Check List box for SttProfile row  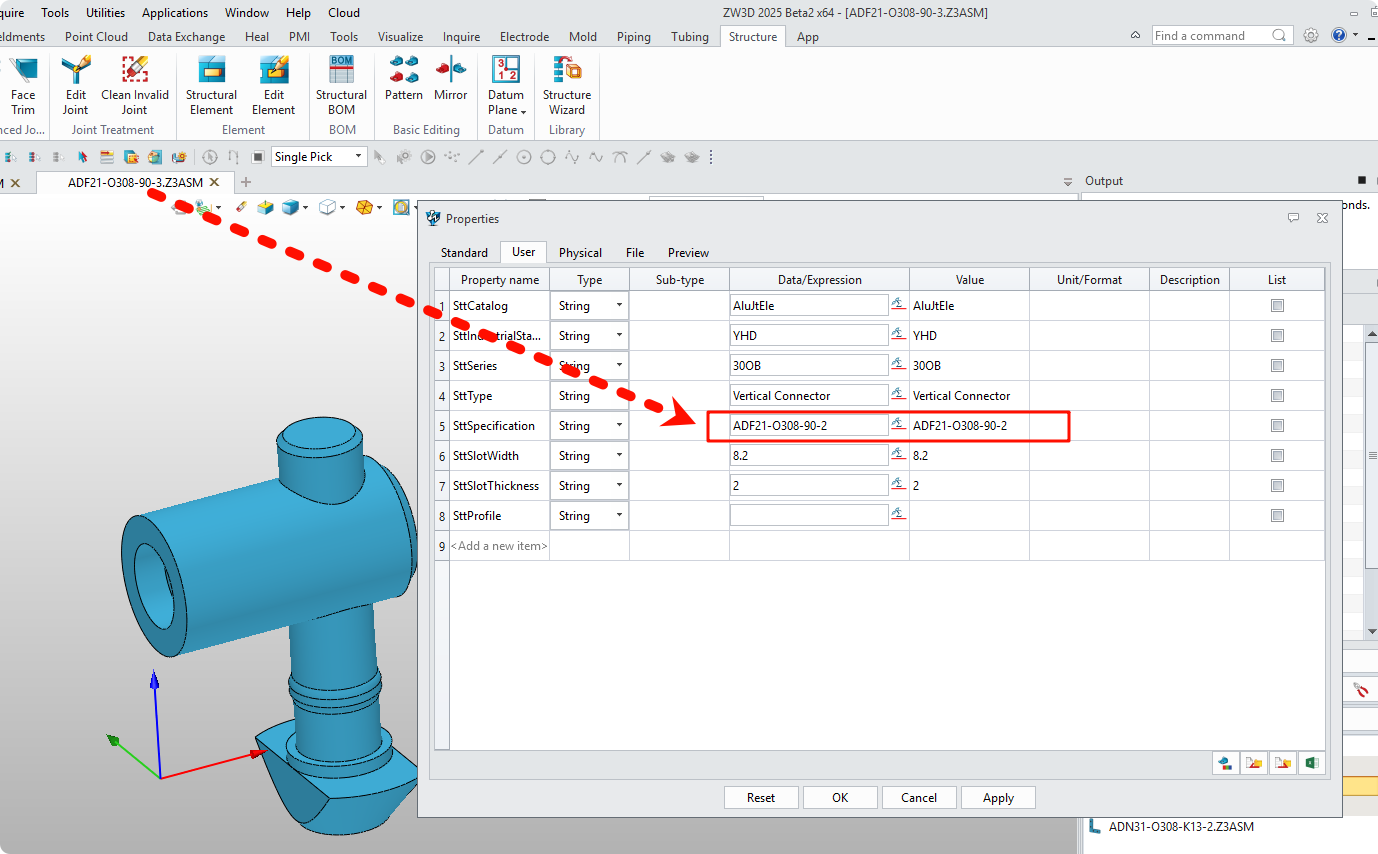[x=1277, y=516]
